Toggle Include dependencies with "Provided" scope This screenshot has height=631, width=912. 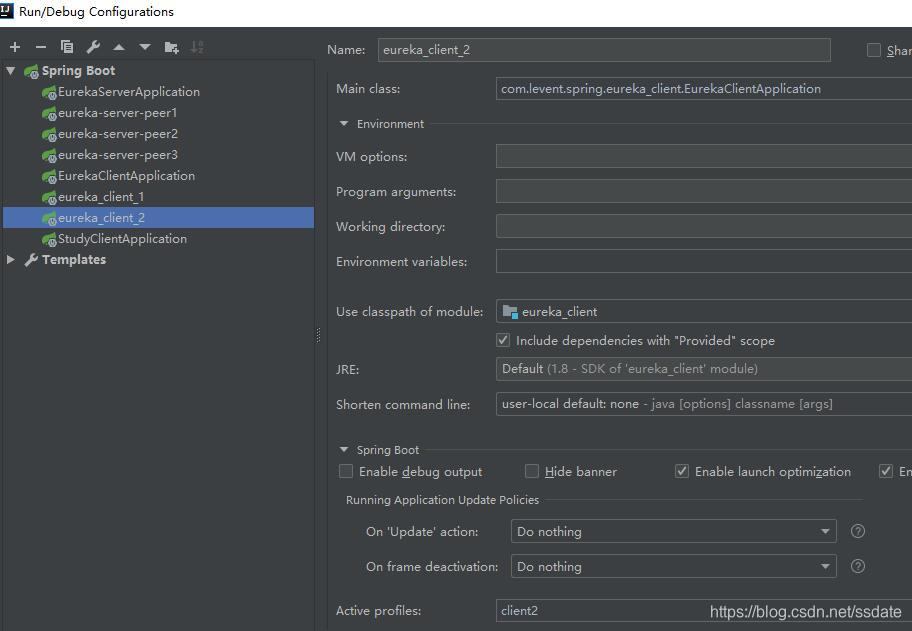[503, 340]
